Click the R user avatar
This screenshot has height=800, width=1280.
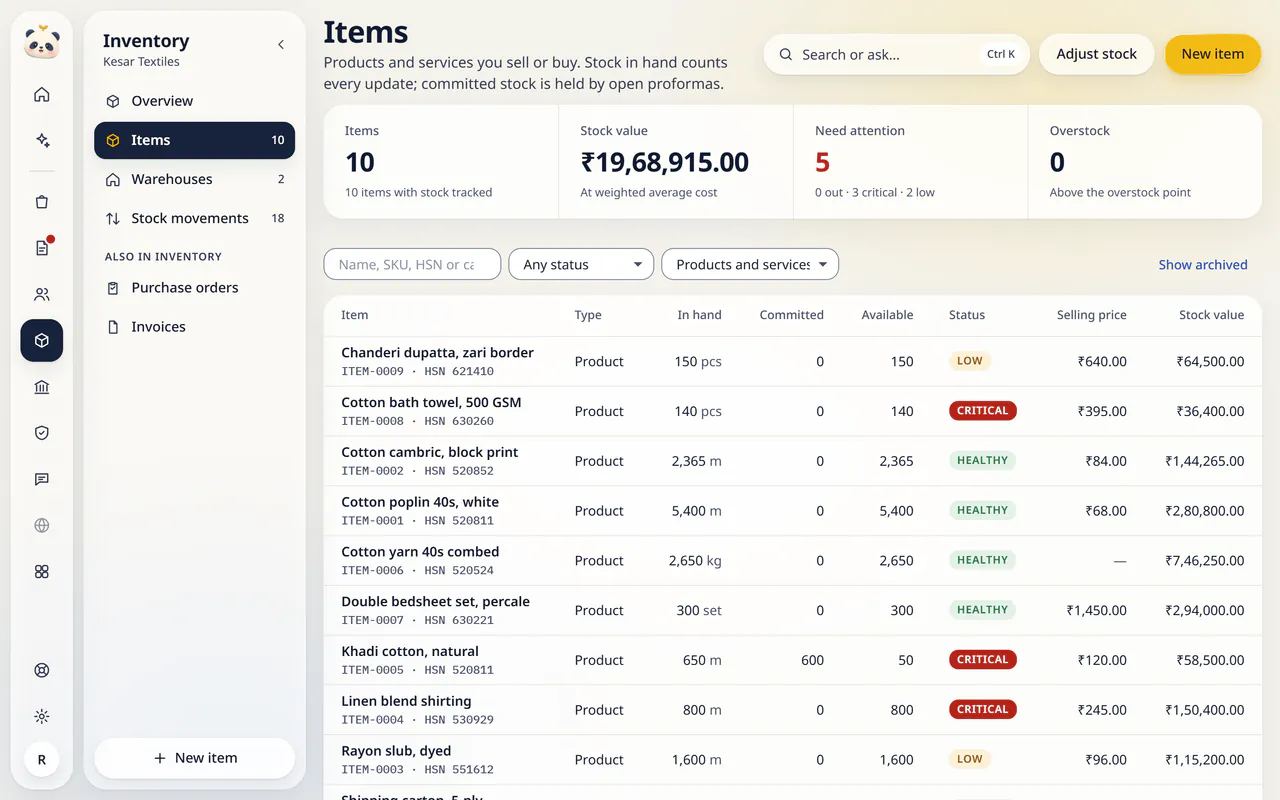[x=42, y=760]
